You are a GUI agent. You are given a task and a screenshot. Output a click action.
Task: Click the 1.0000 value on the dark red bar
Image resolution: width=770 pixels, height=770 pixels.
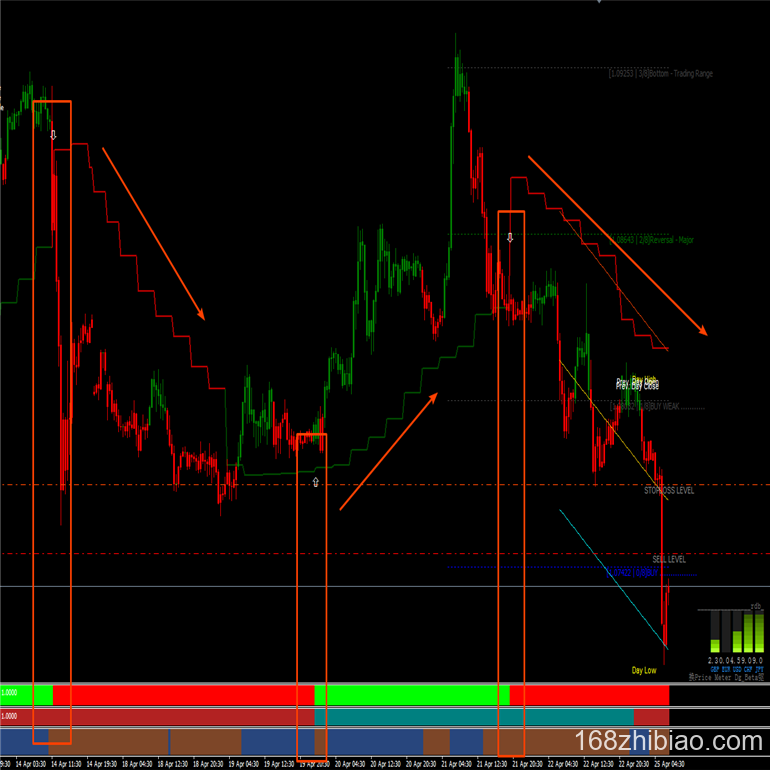click(x=9, y=716)
